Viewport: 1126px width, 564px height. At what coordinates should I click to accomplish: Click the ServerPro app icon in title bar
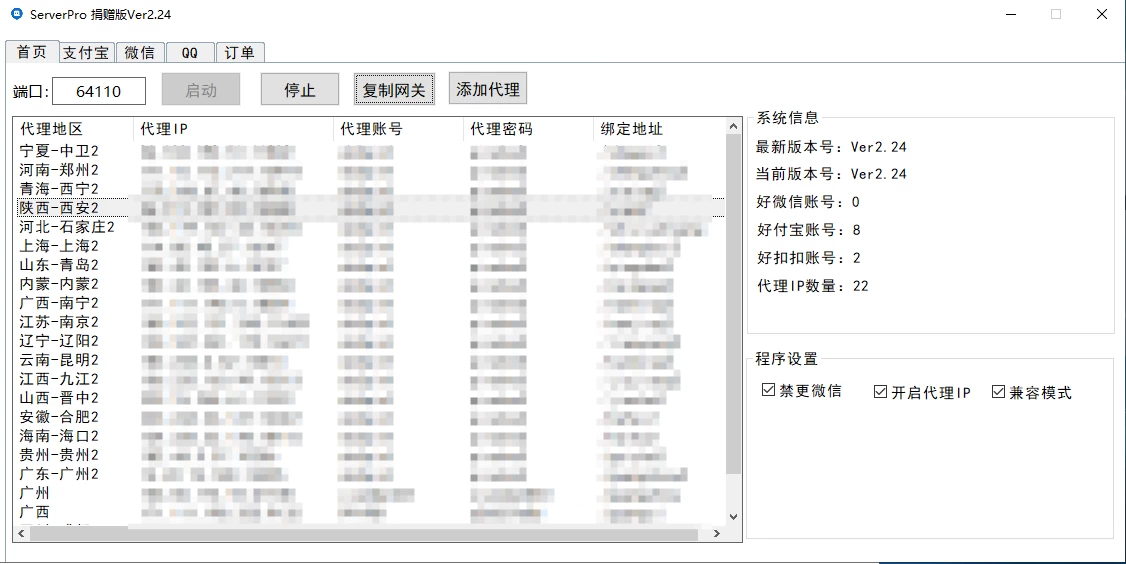tap(16, 14)
